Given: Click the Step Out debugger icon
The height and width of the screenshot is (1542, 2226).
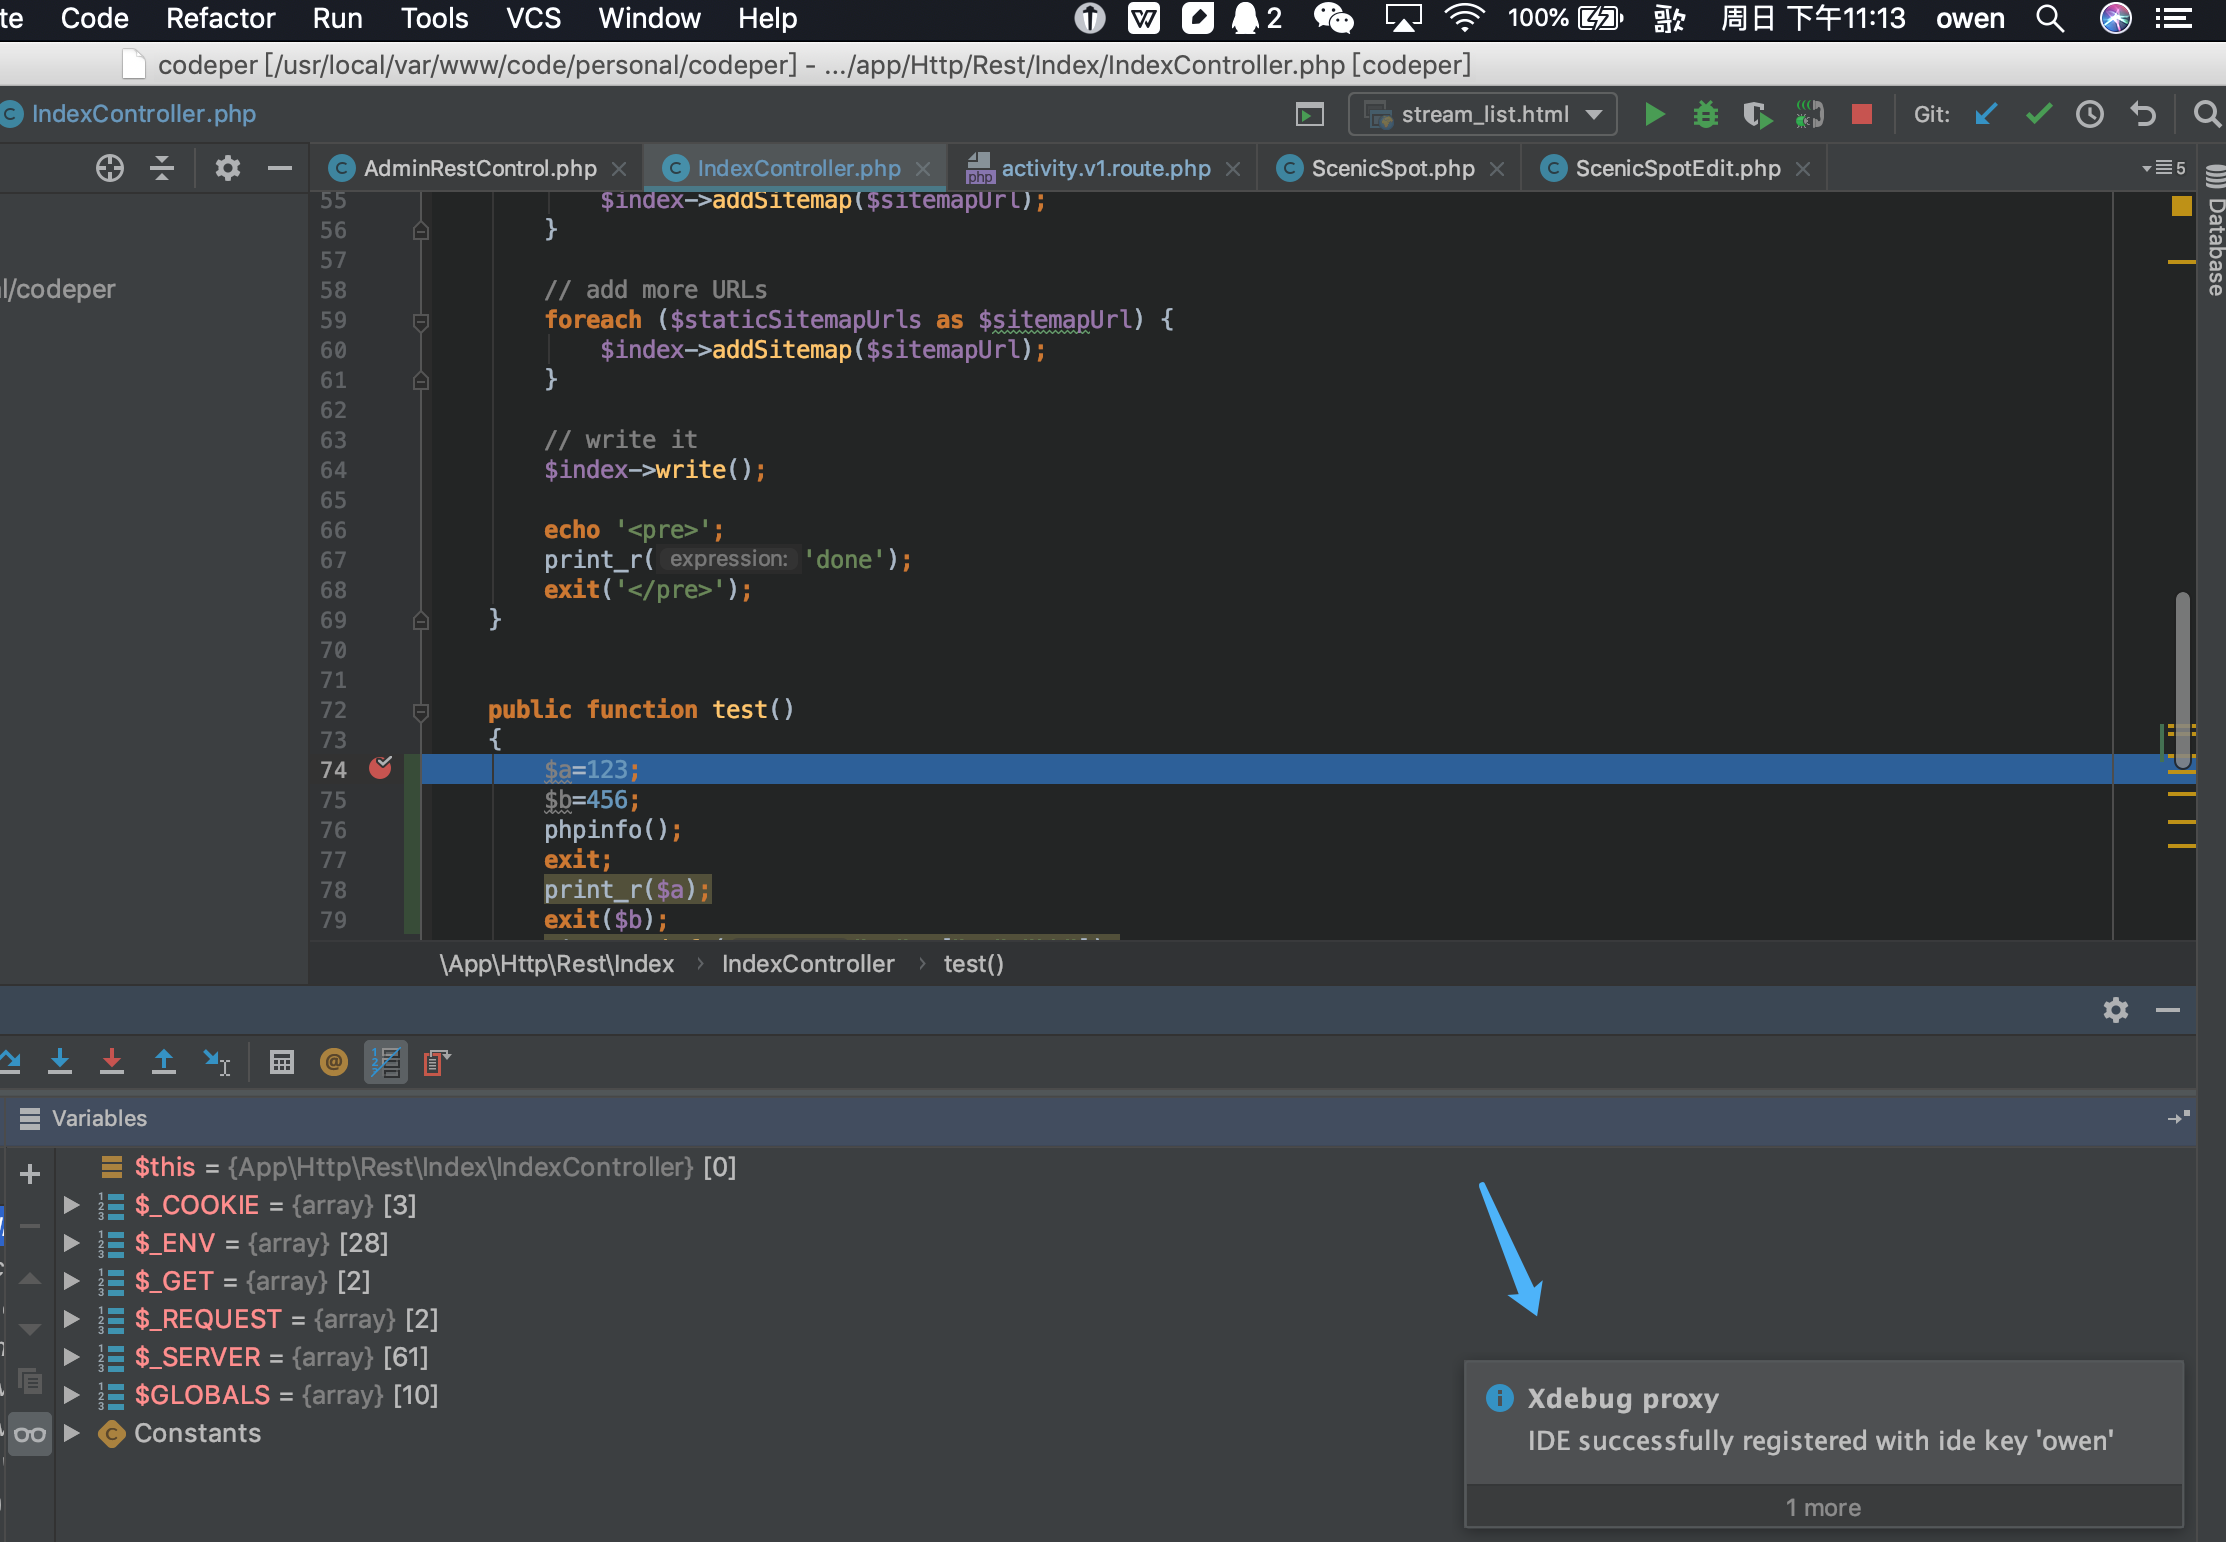Looking at the screenshot, I should coord(164,1063).
